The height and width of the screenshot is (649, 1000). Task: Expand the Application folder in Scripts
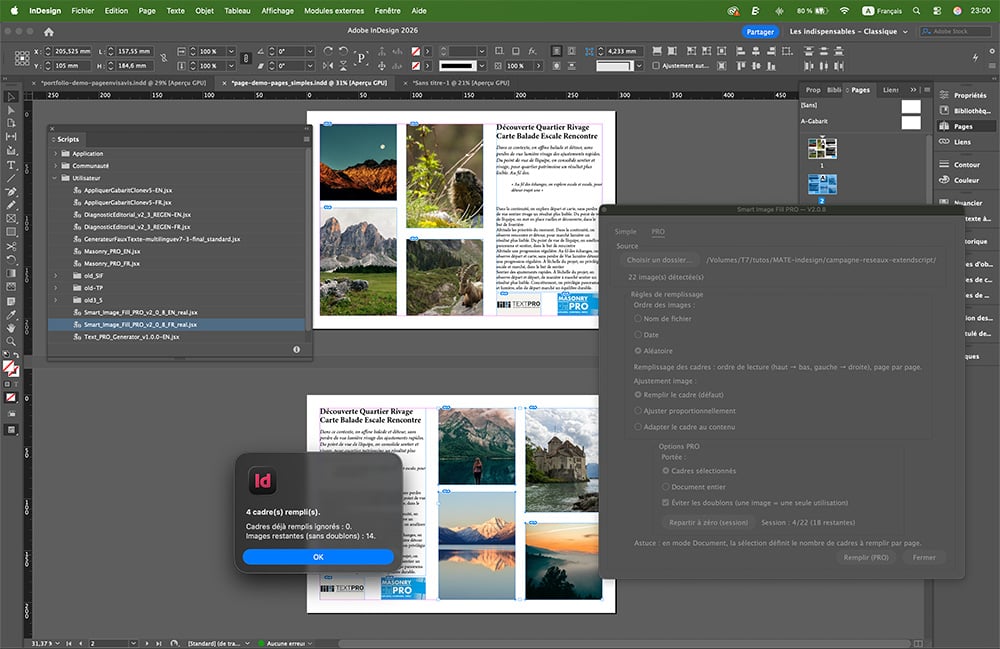pos(56,154)
